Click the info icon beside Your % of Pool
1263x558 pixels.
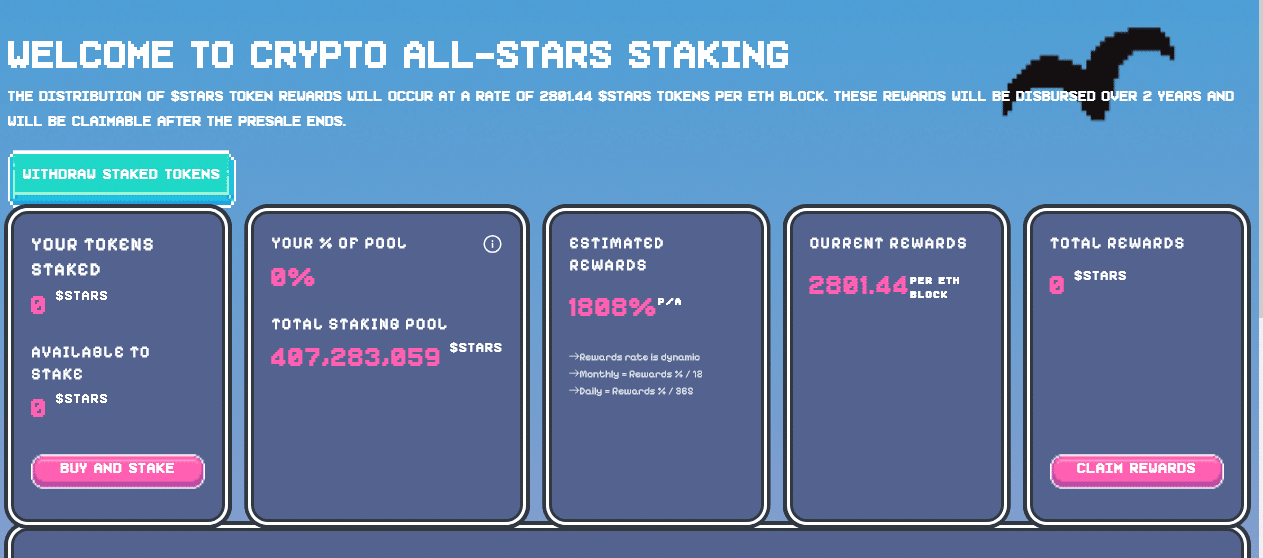click(x=492, y=244)
